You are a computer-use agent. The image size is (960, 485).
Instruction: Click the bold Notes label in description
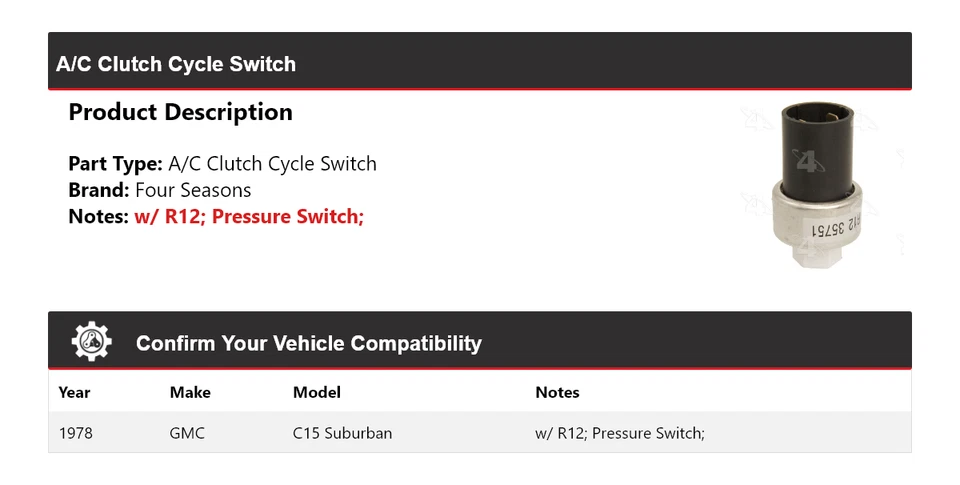click(x=99, y=216)
